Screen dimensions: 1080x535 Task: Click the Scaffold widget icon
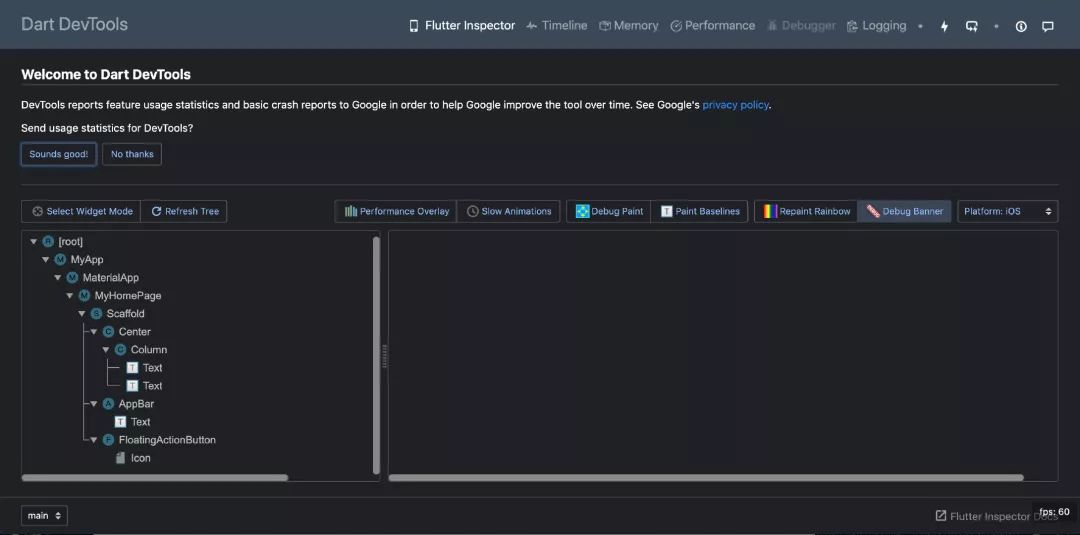point(96,313)
